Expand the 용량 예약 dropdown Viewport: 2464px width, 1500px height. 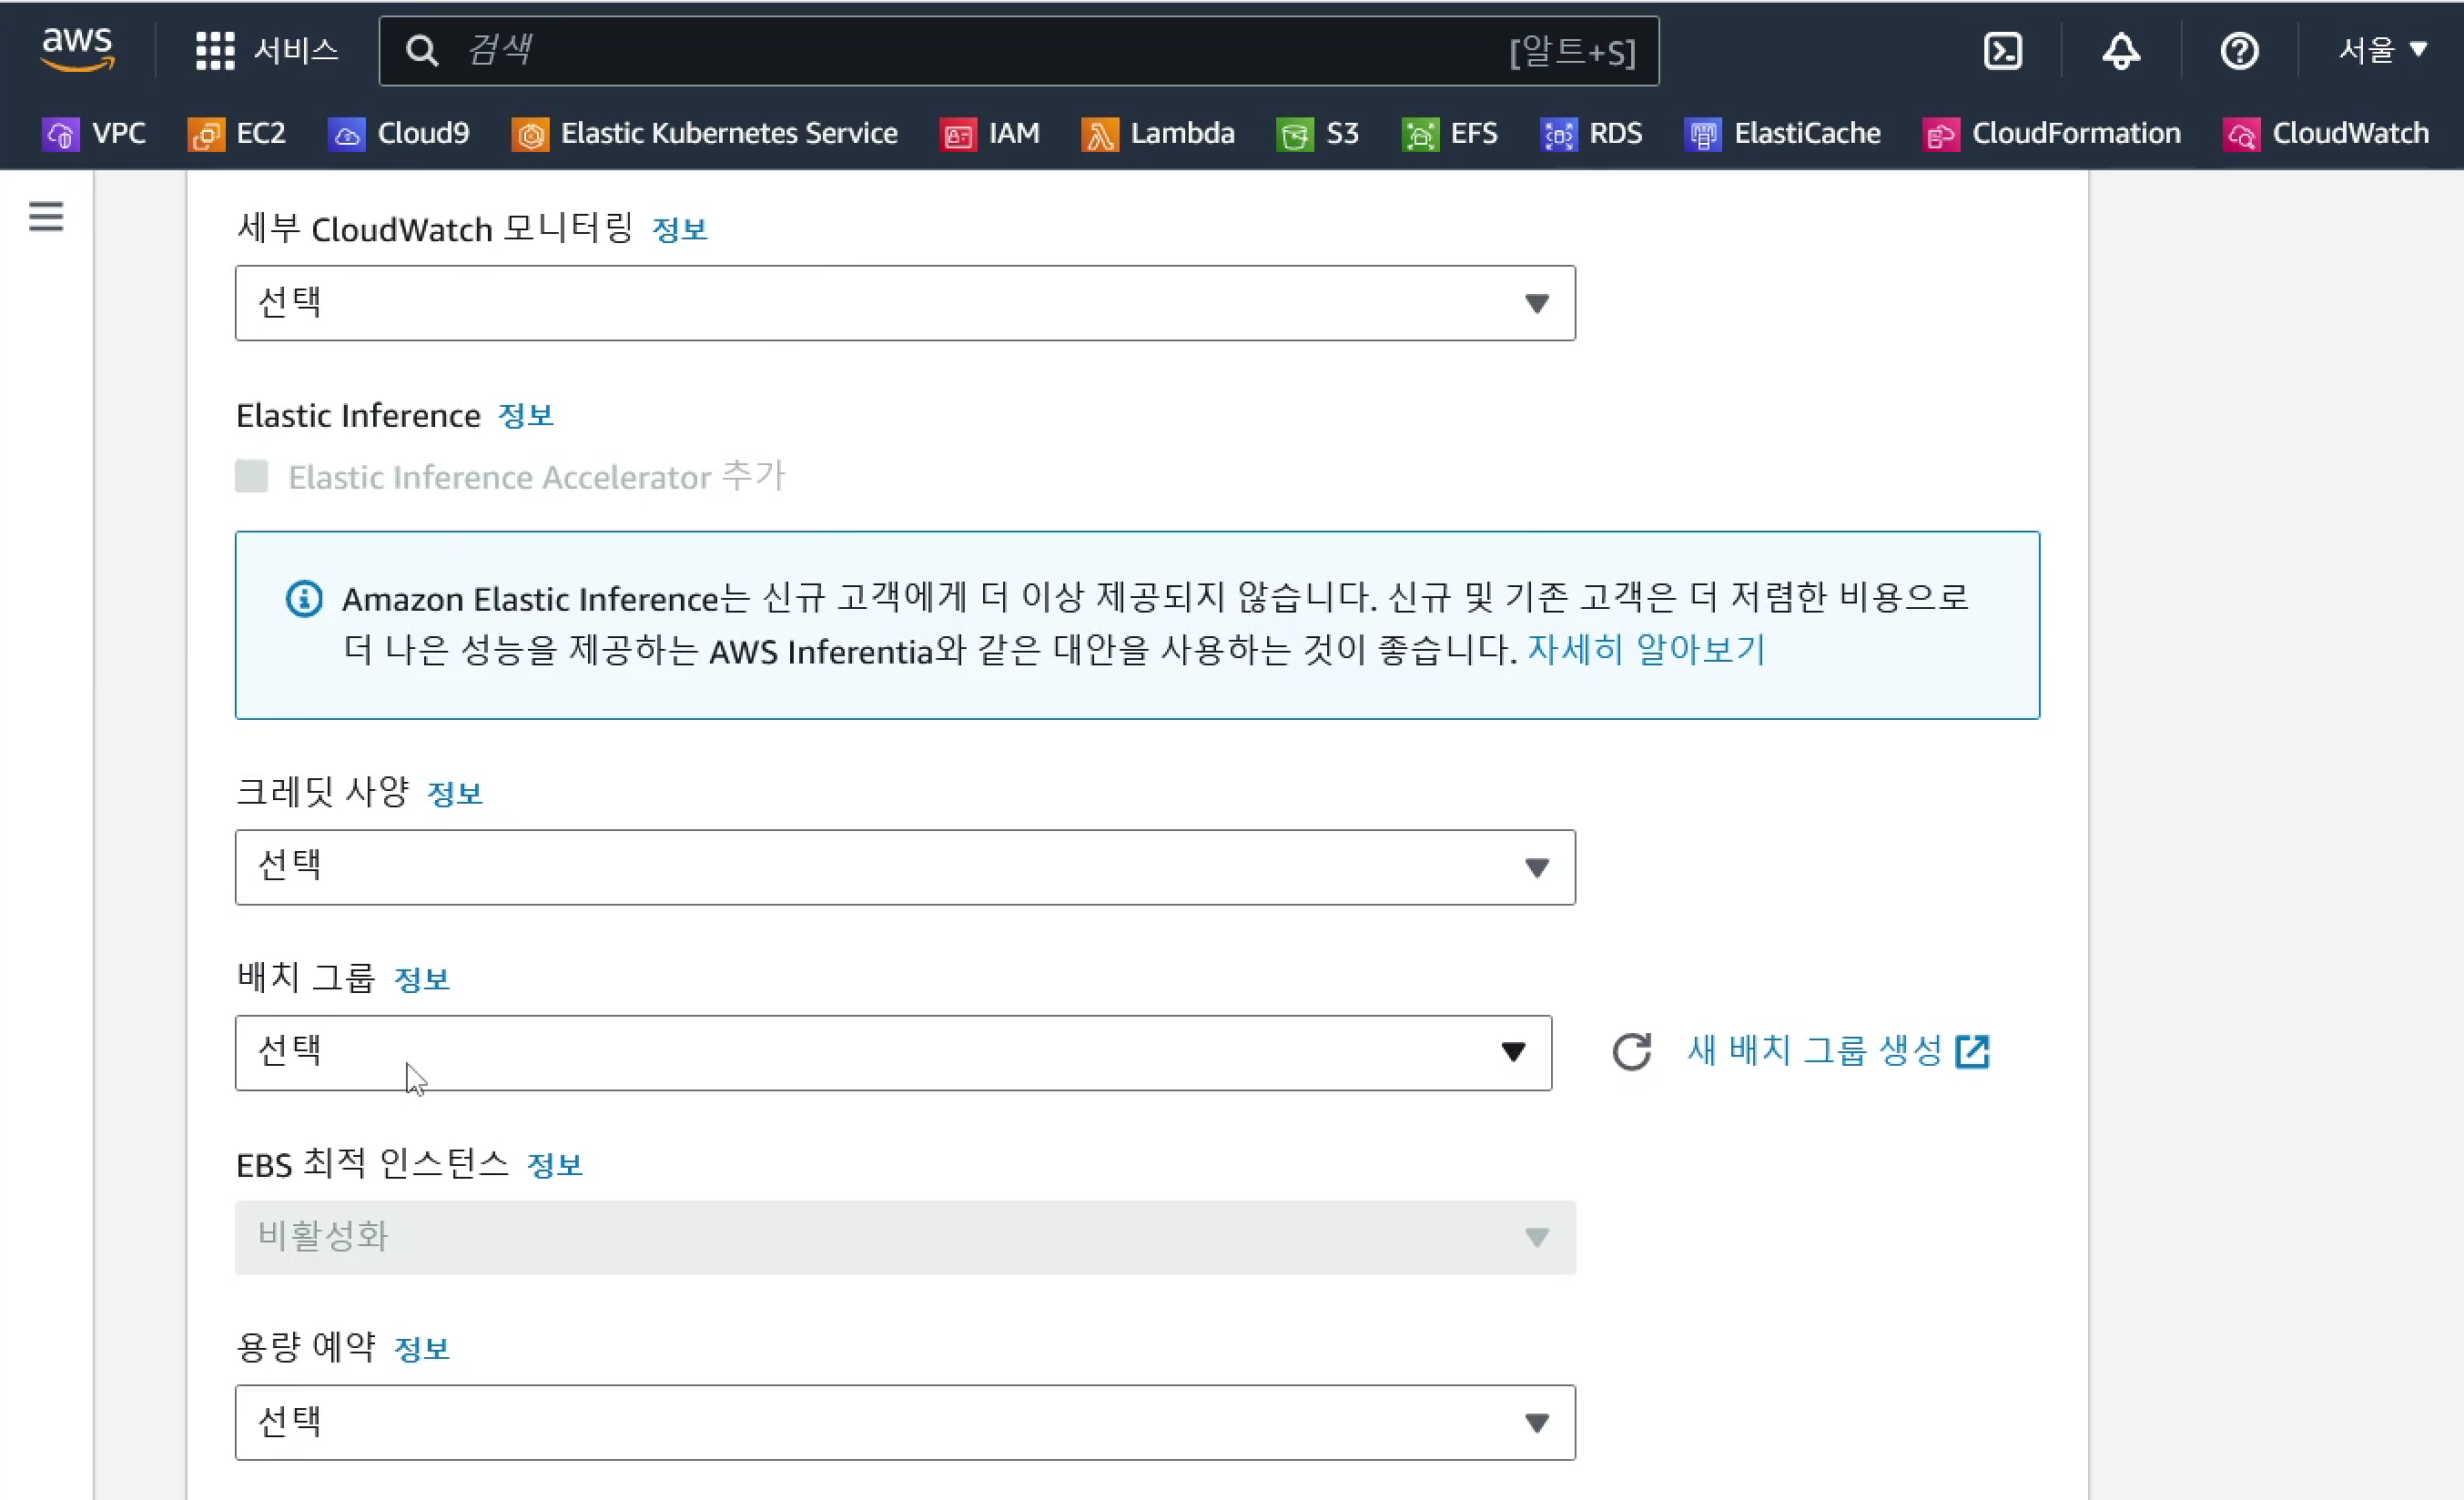click(x=905, y=1422)
